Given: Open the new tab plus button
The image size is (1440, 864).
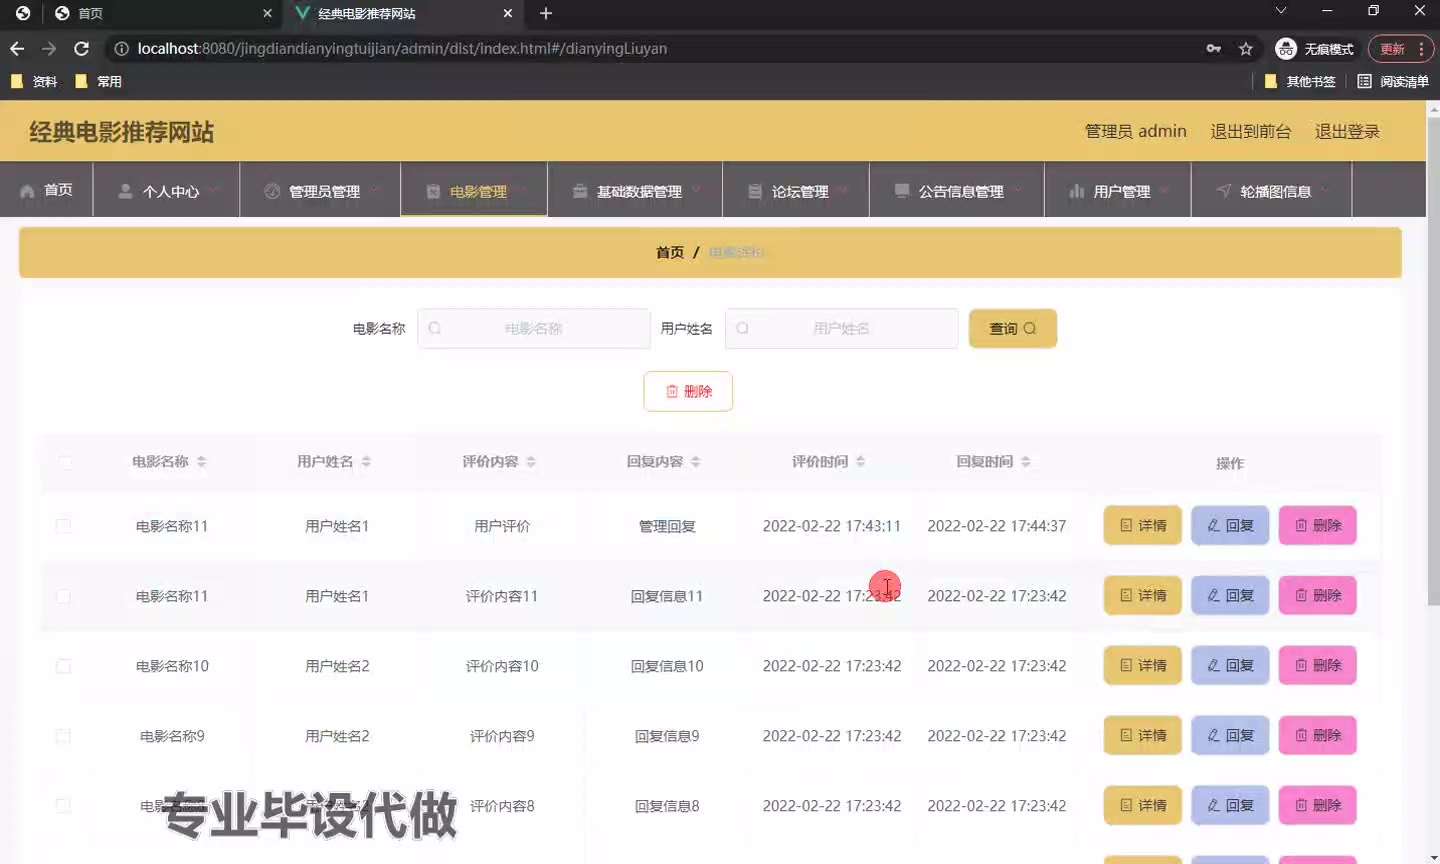Looking at the screenshot, I should 546,13.
